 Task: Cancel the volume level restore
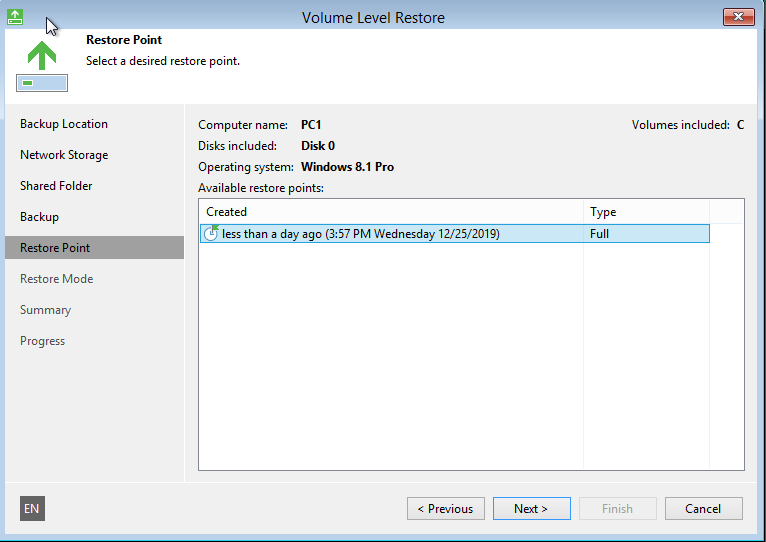point(703,509)
